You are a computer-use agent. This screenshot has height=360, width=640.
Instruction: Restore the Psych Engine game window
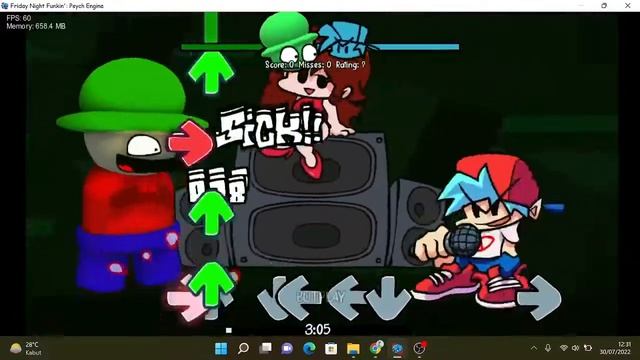pyautogui.click(x=604, y=6)
